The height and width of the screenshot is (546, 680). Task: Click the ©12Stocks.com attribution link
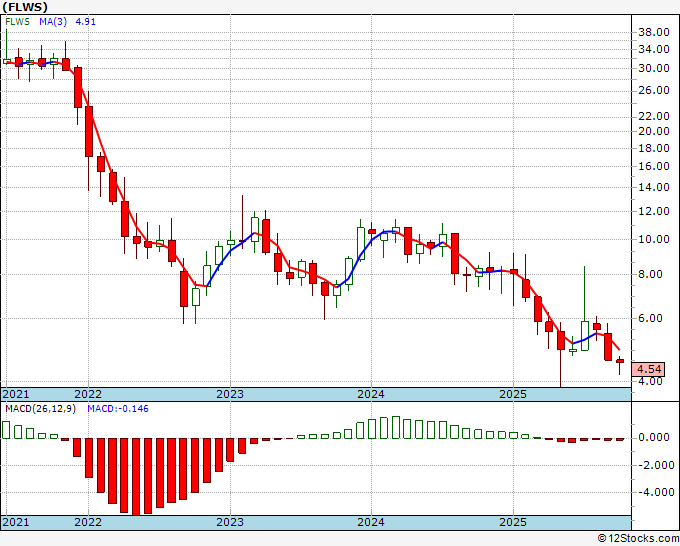[638, 539]
